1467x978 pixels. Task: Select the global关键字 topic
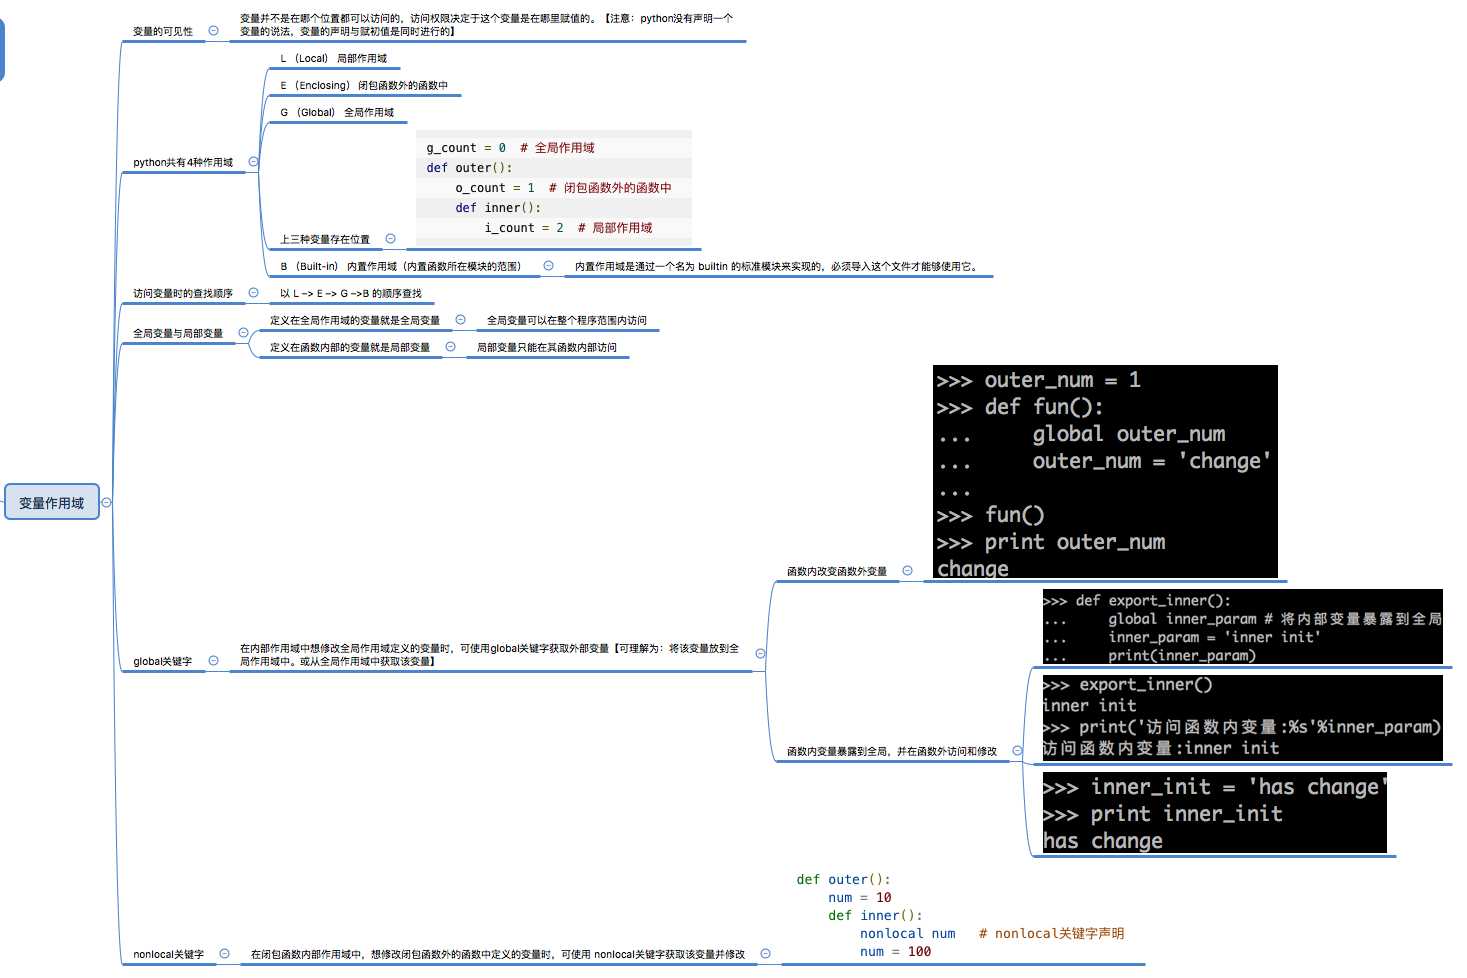click(163, 662)
